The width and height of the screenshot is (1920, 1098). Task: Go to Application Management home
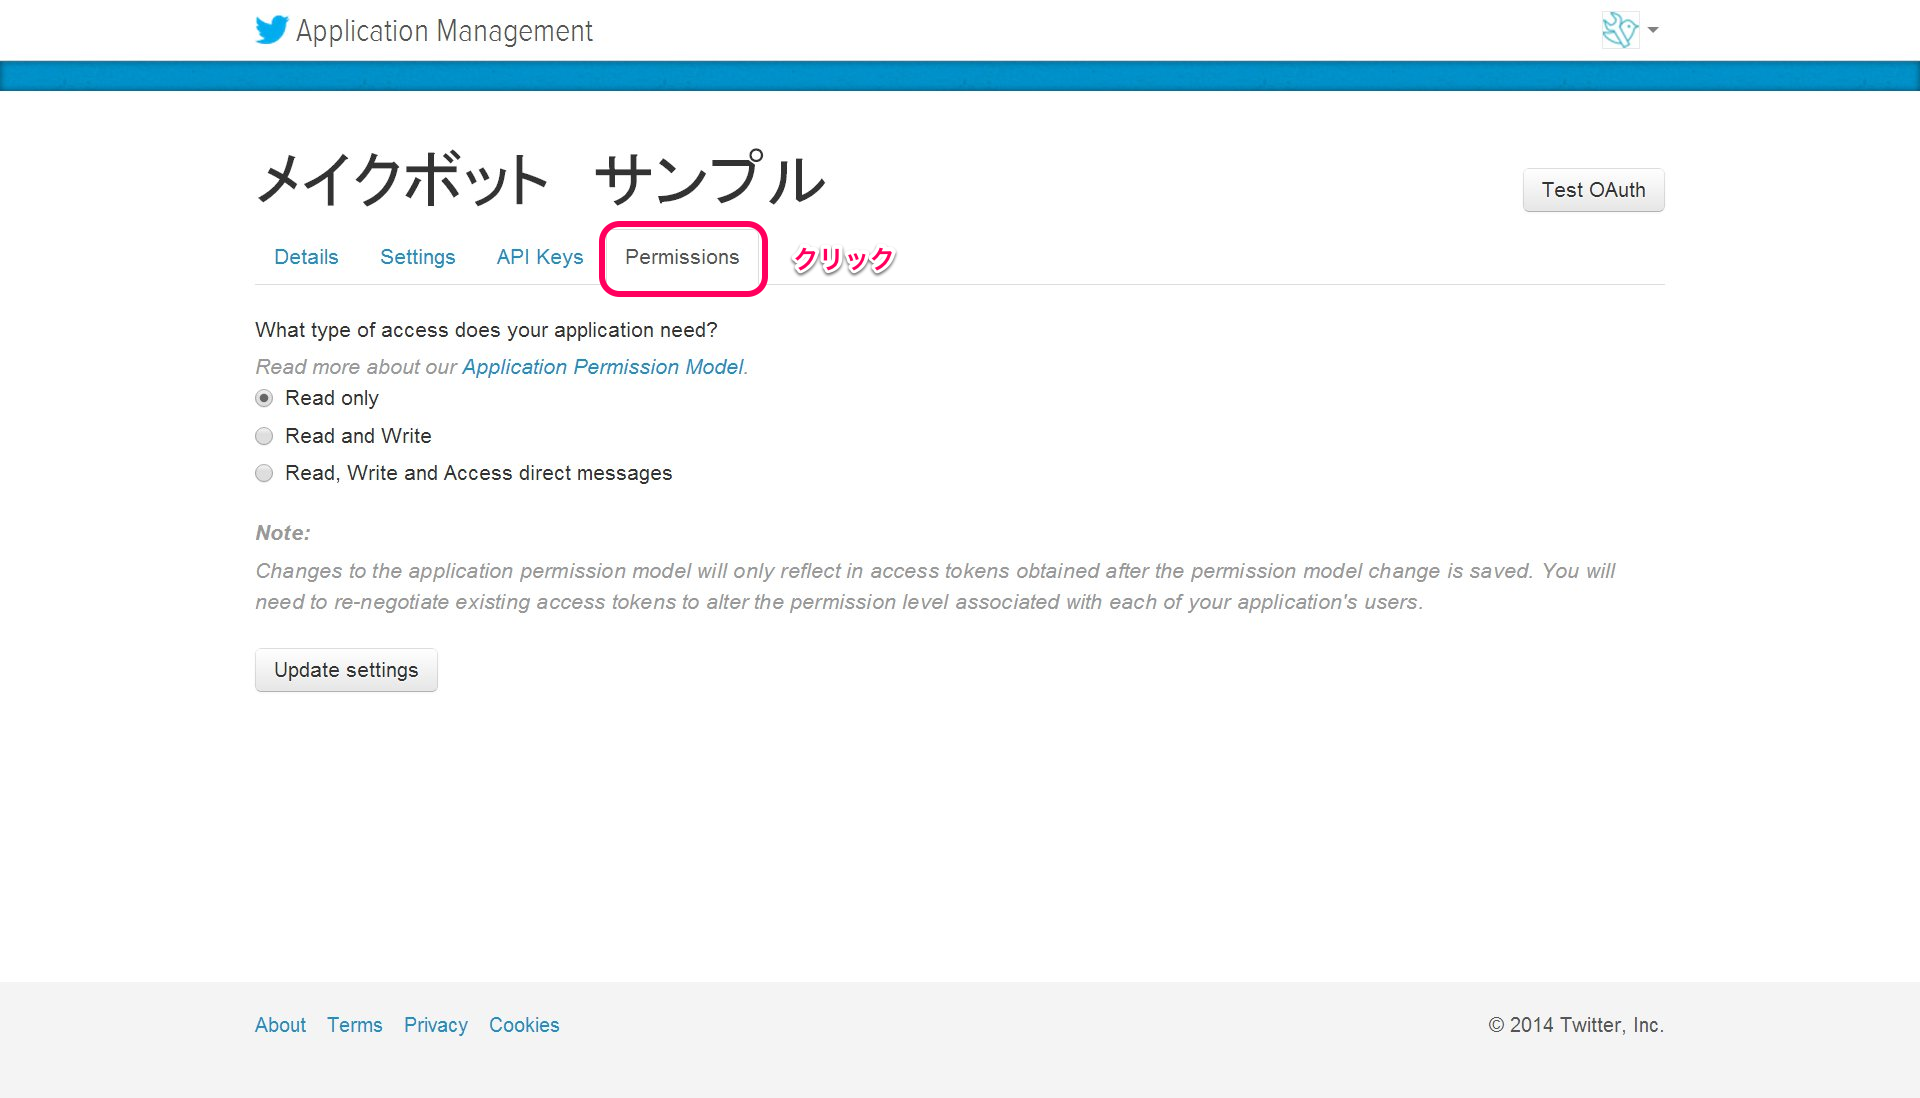click(x=444, y=31)
